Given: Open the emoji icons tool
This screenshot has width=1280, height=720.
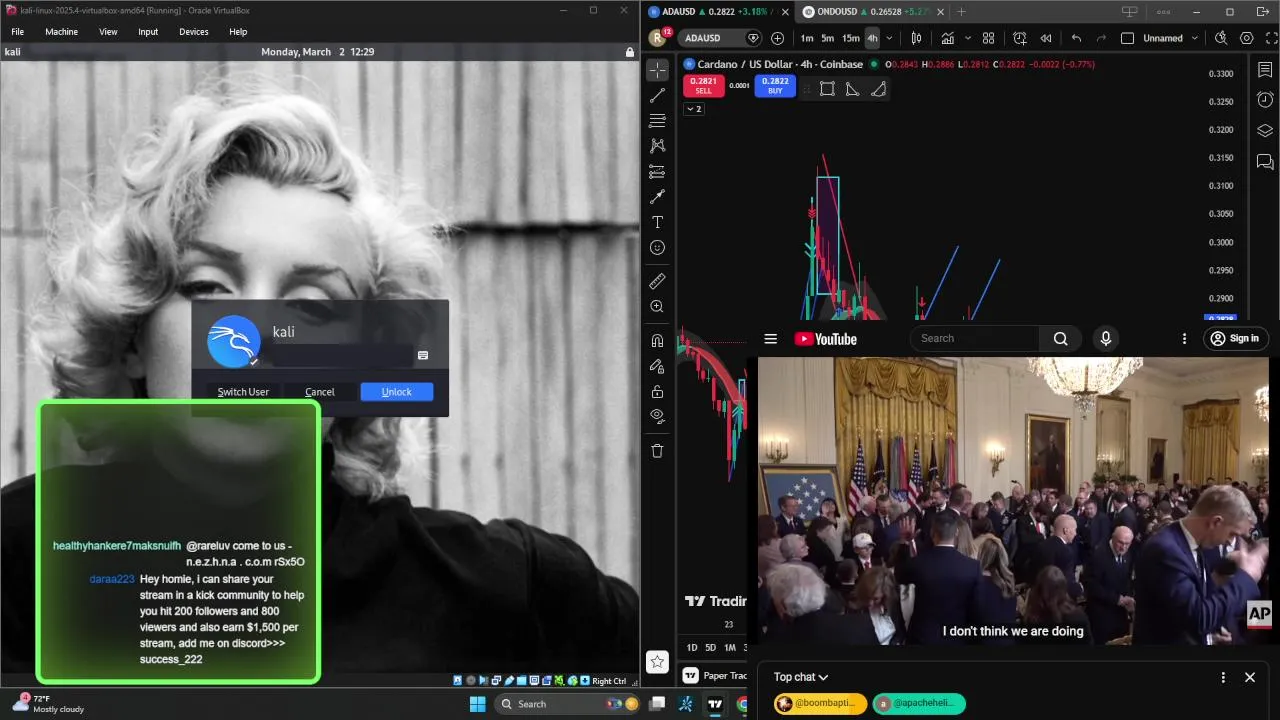Looking at the screenshot, I should (657, 247).
